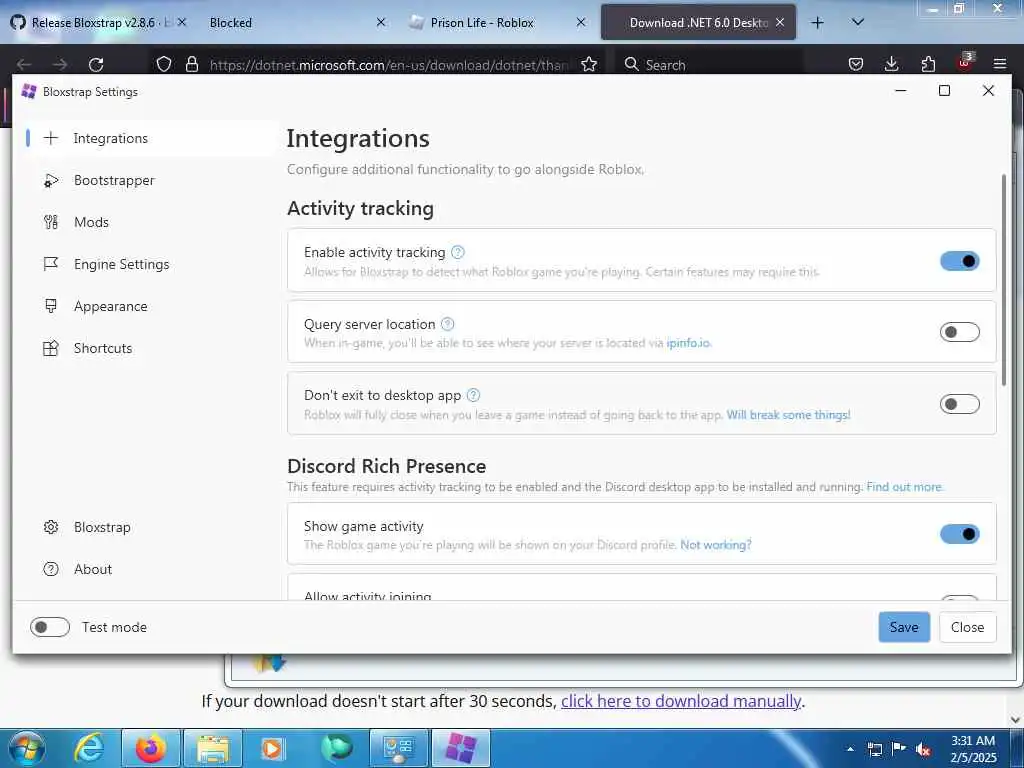
Task: Click the Appearance paintbrush icon
Action: [x=51, y=306]
